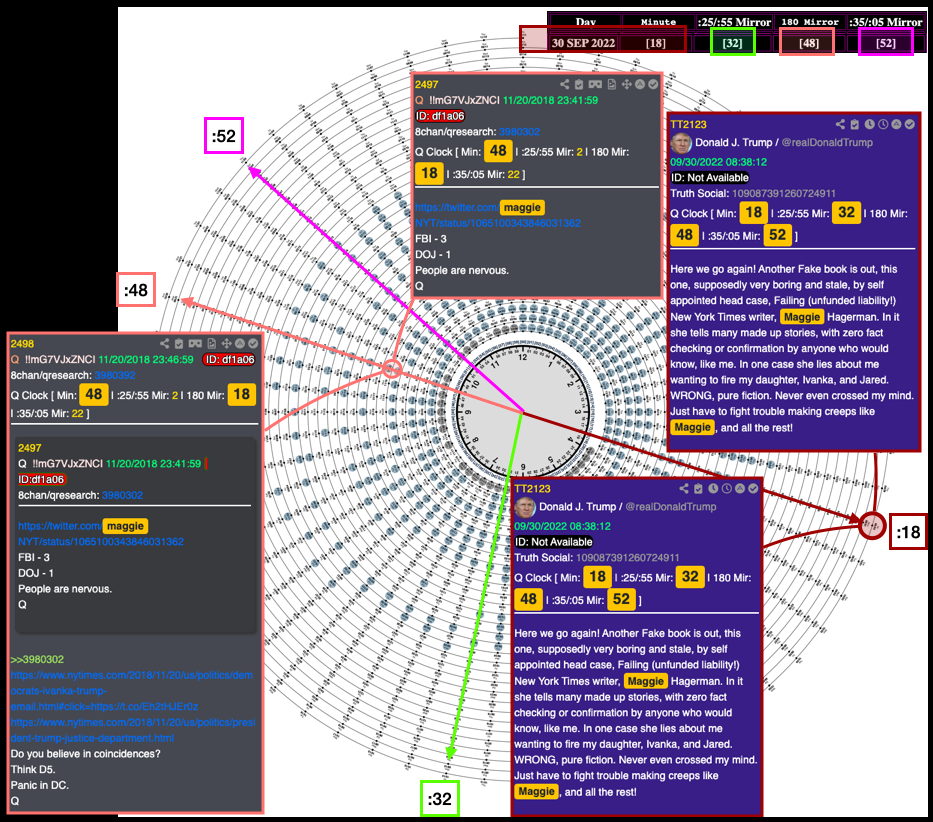The height and width of the screenshot is (822, 933).
Task: Click share icon on the lower TT2123 card
Action: tap(684, 489)
